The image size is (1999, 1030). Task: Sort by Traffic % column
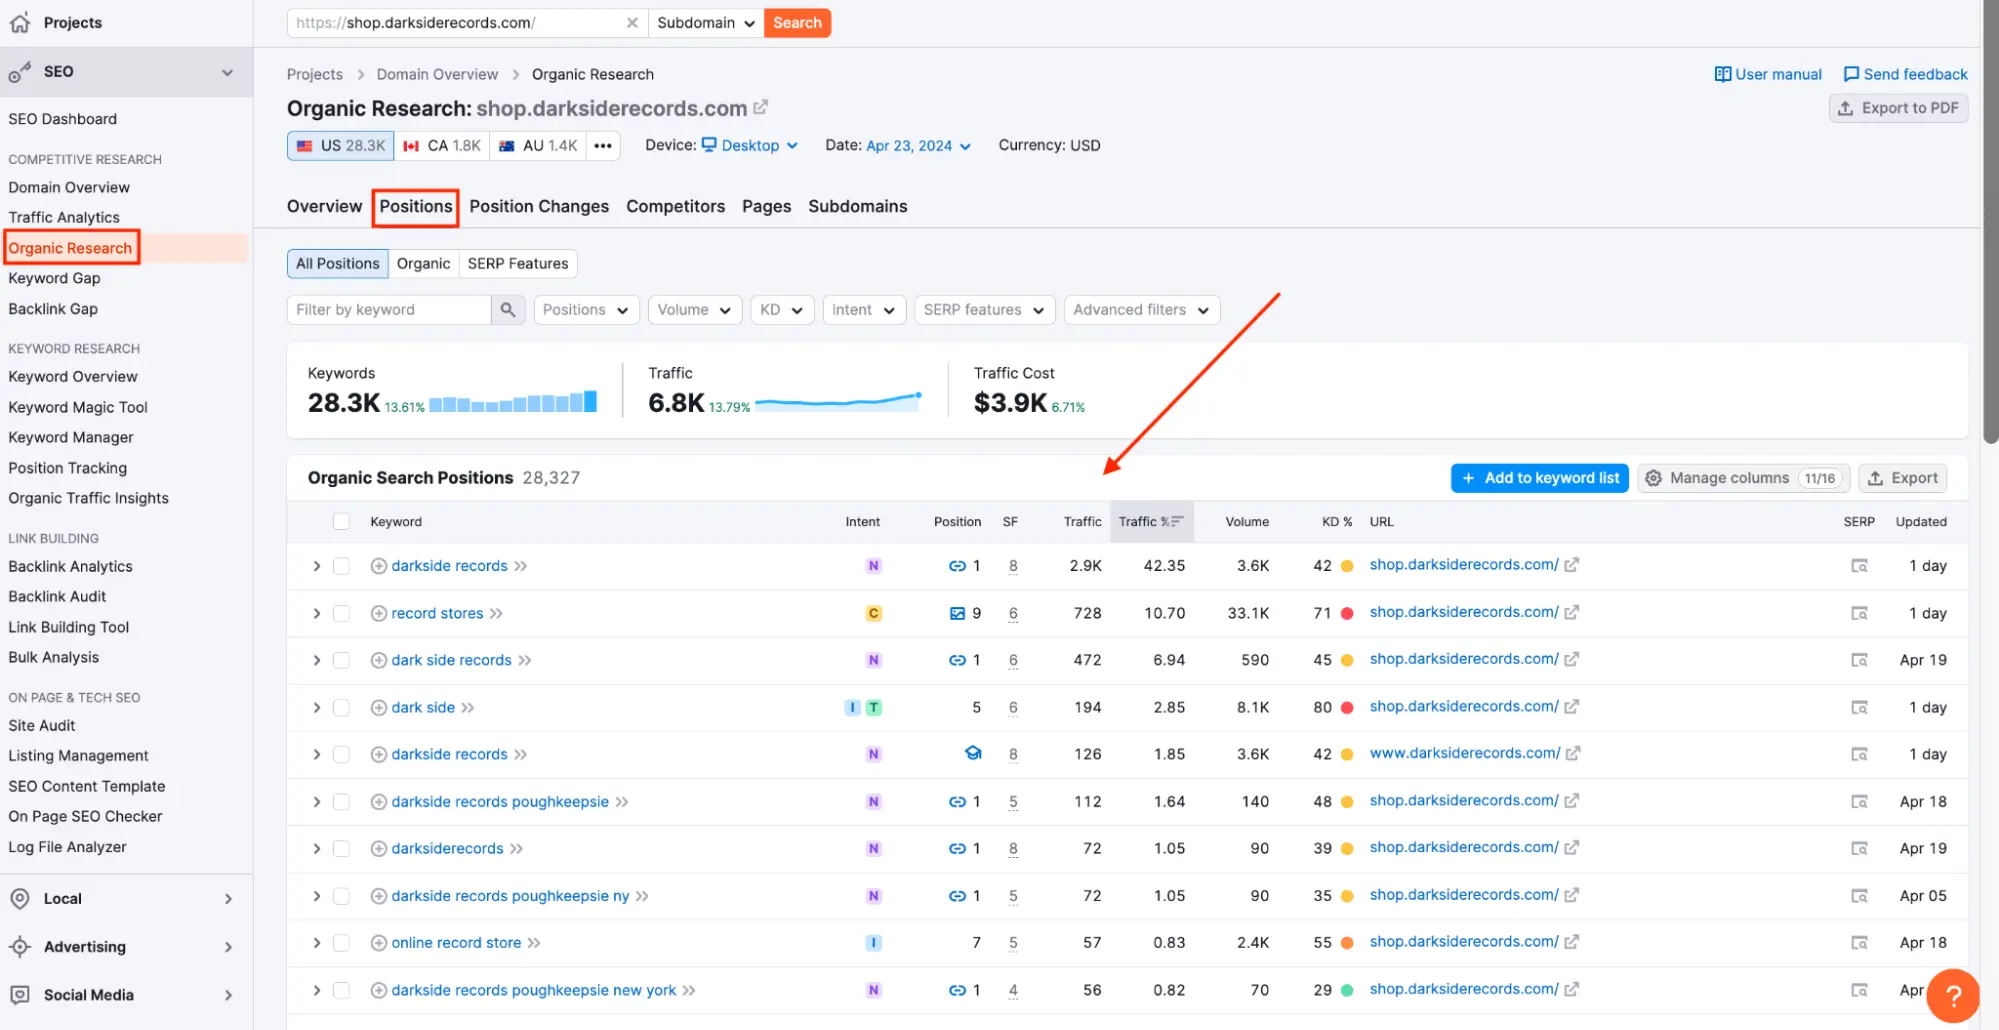pos(1151,521)
